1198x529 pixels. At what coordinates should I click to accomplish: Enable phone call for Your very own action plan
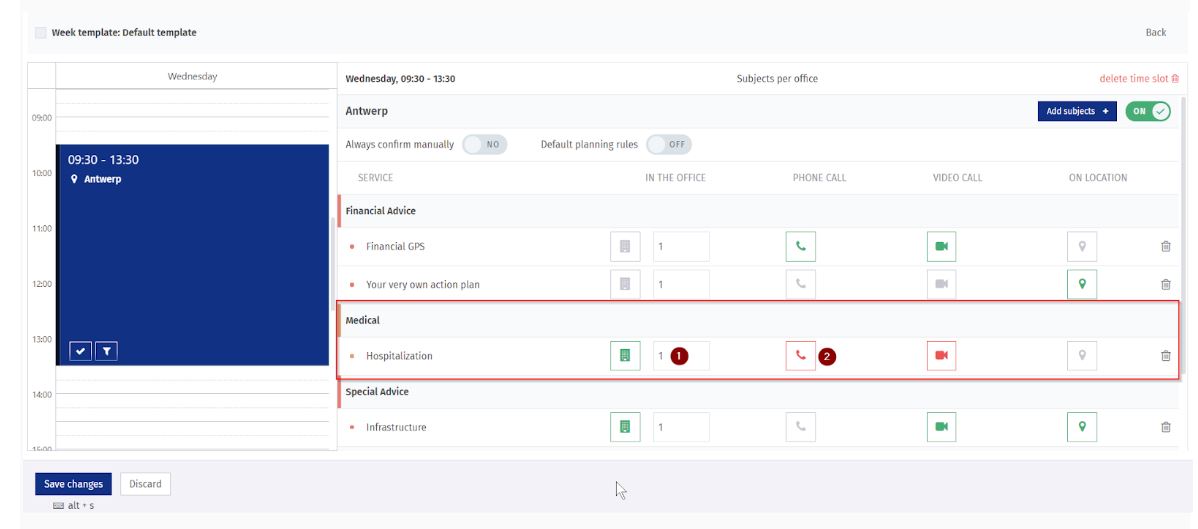pos(801,284)
